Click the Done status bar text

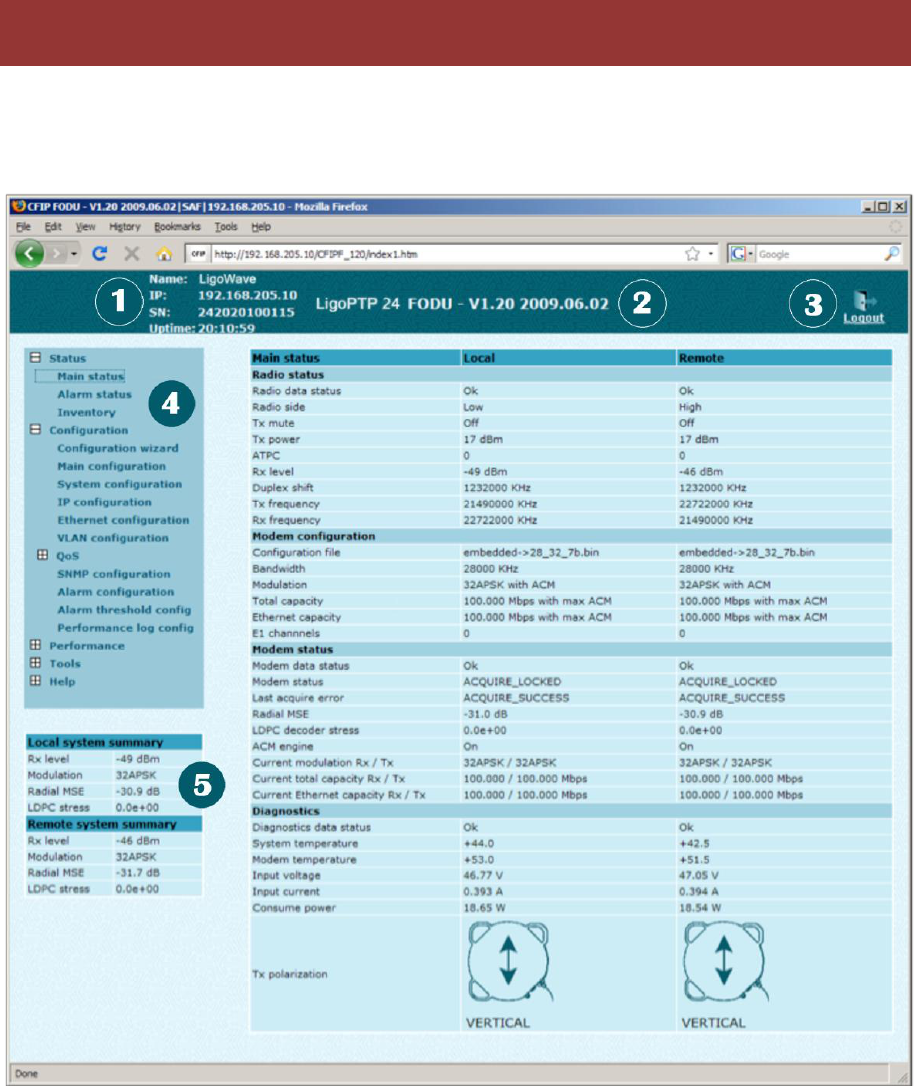pos(26,1074)
